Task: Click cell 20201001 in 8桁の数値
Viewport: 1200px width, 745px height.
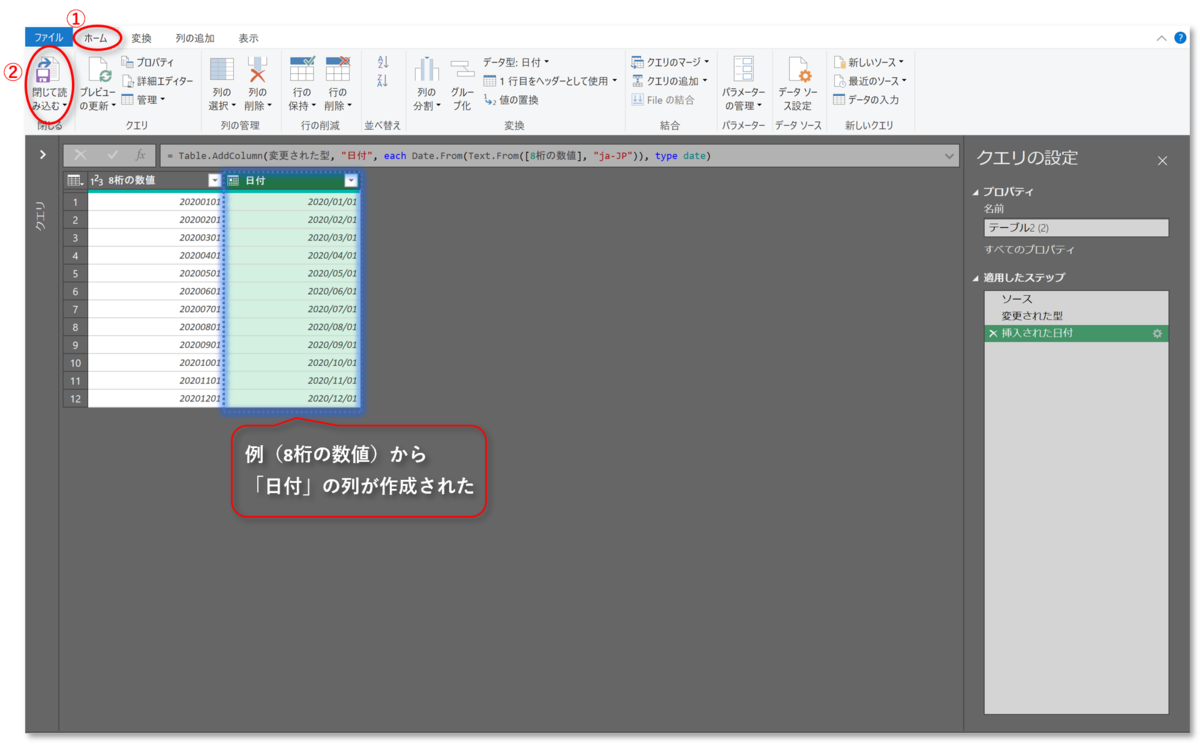Action: 156,362
